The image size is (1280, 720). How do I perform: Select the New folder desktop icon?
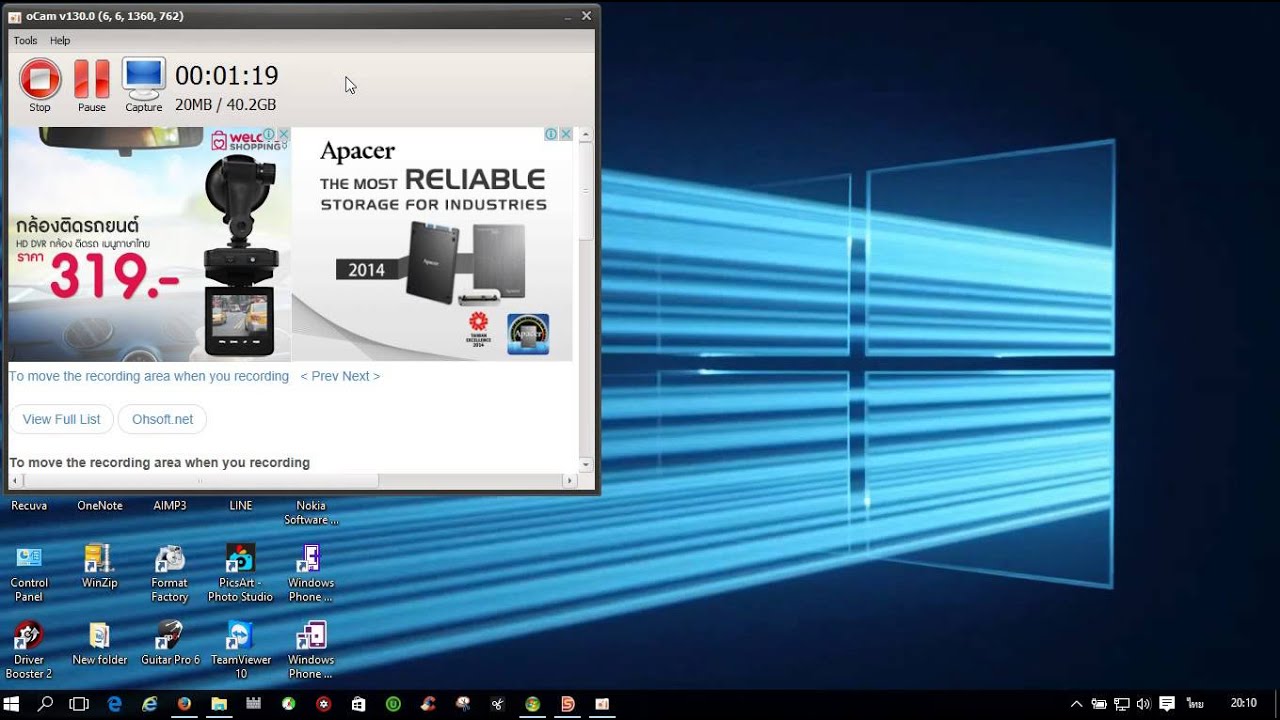coord(100,644)
